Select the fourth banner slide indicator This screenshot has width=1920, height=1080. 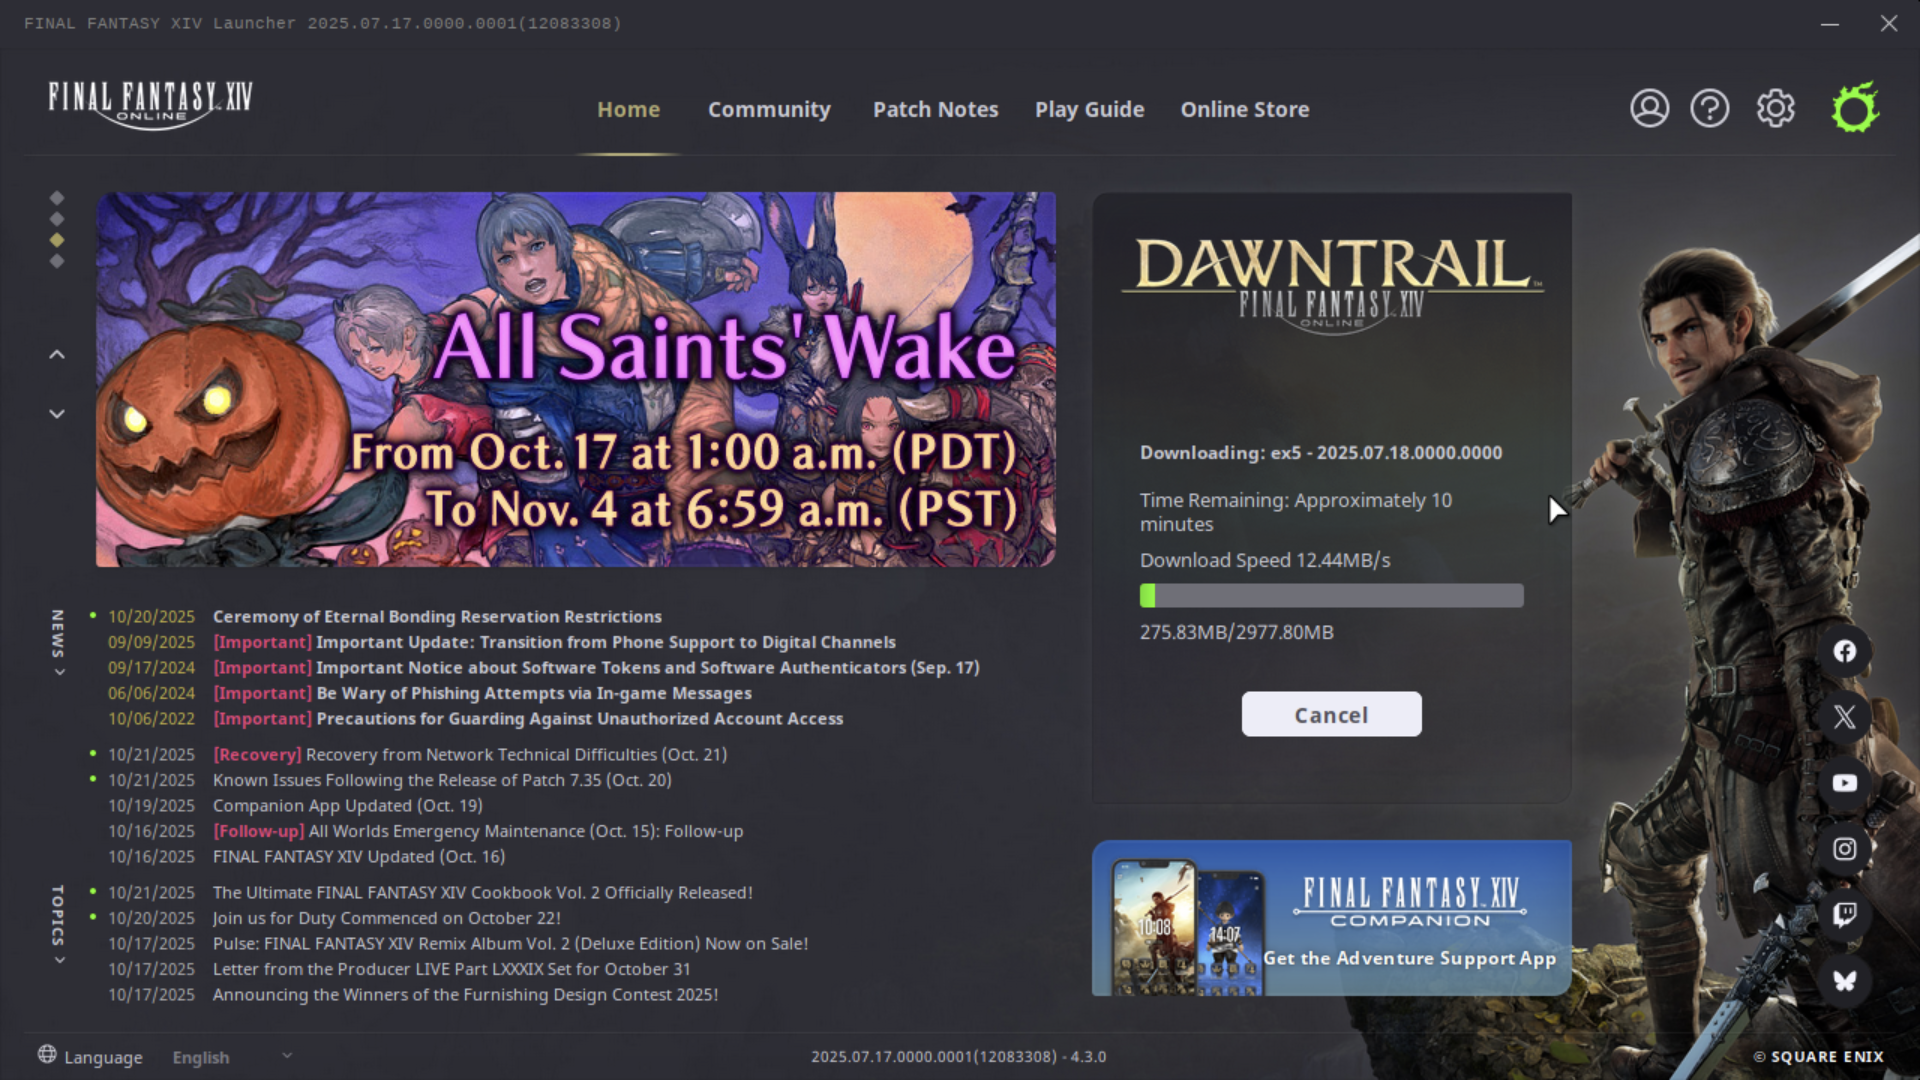[57, 261]
